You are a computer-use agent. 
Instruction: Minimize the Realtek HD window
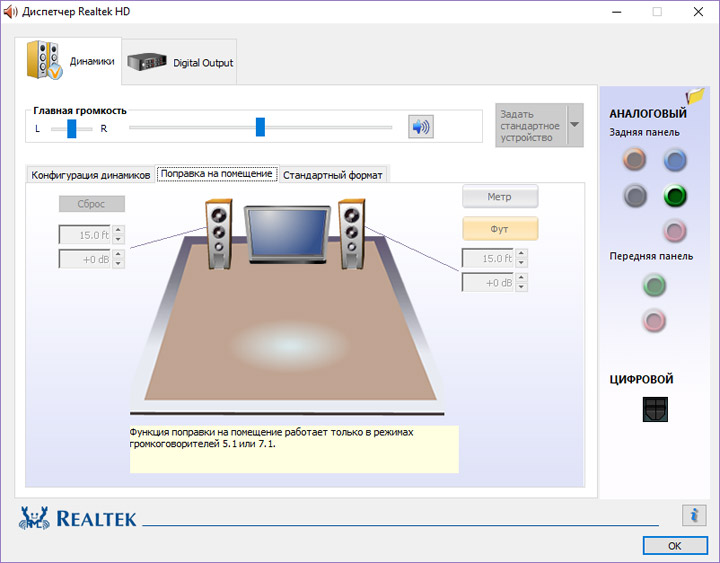coord(616,11)
